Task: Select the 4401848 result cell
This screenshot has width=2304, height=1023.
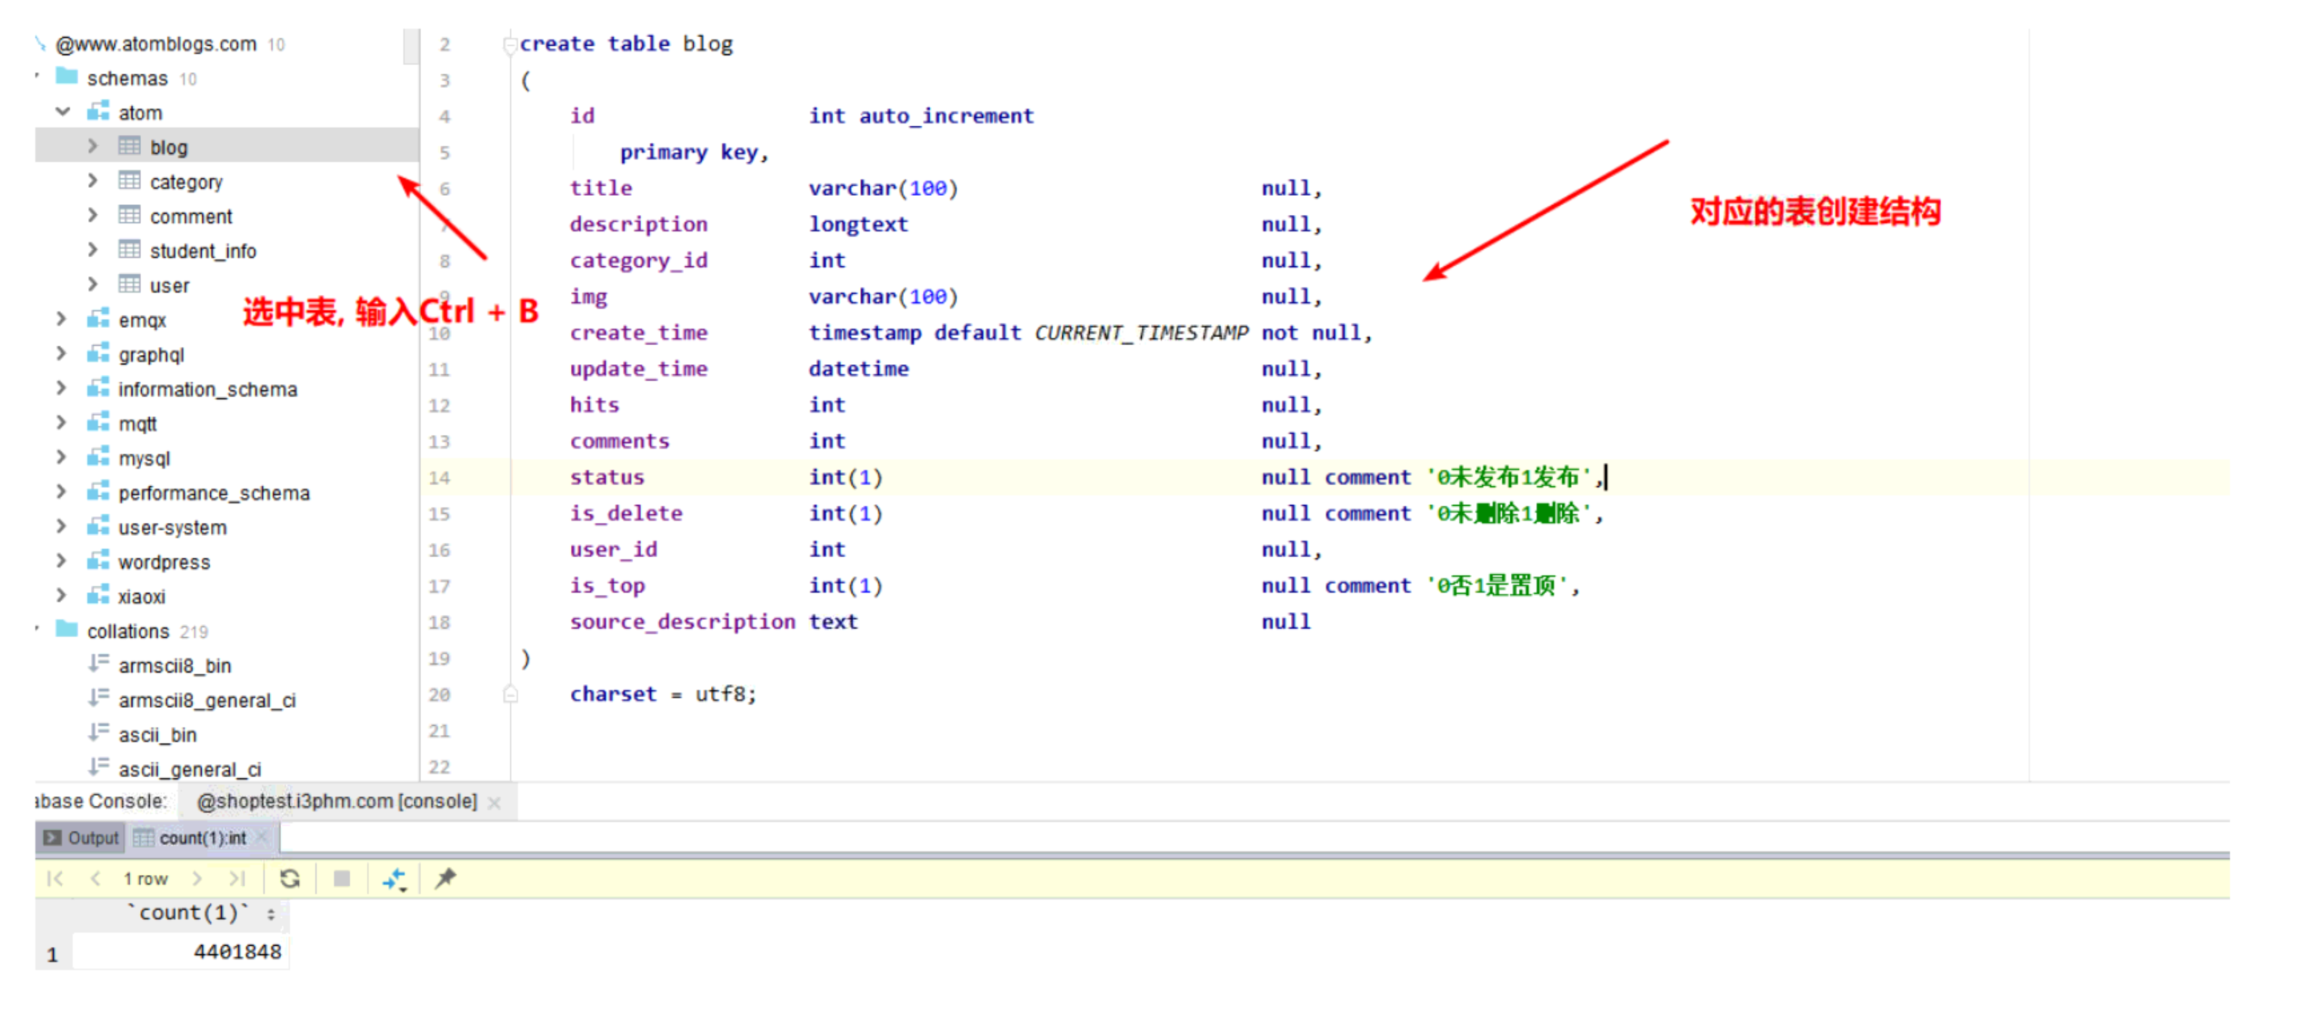Action: [x=181, y=951]
